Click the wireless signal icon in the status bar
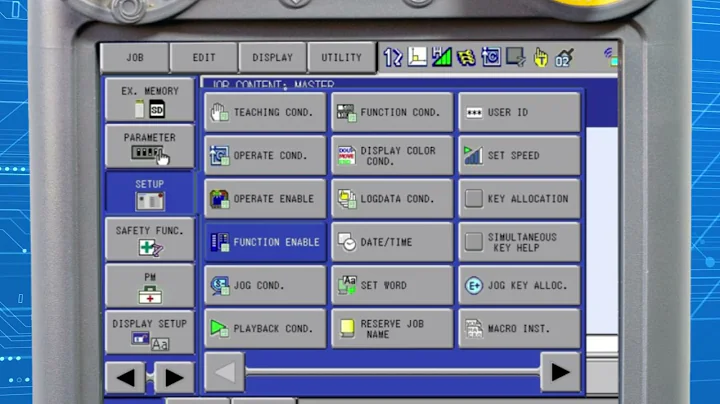720x404 pixels. click(x=610, y=56)
